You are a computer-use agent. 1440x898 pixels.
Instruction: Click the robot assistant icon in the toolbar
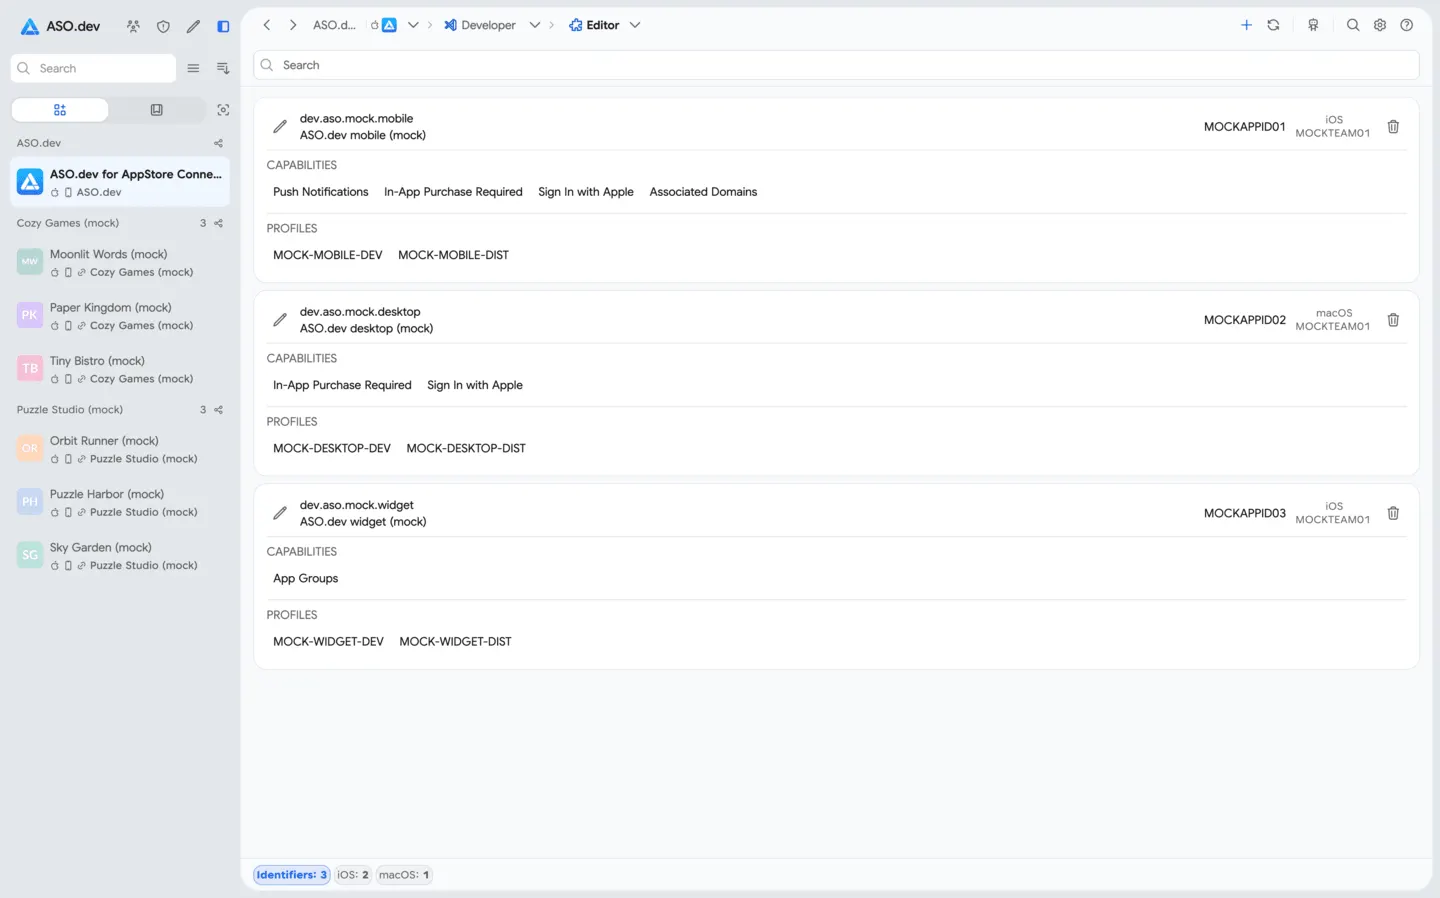coord(1313,25)
